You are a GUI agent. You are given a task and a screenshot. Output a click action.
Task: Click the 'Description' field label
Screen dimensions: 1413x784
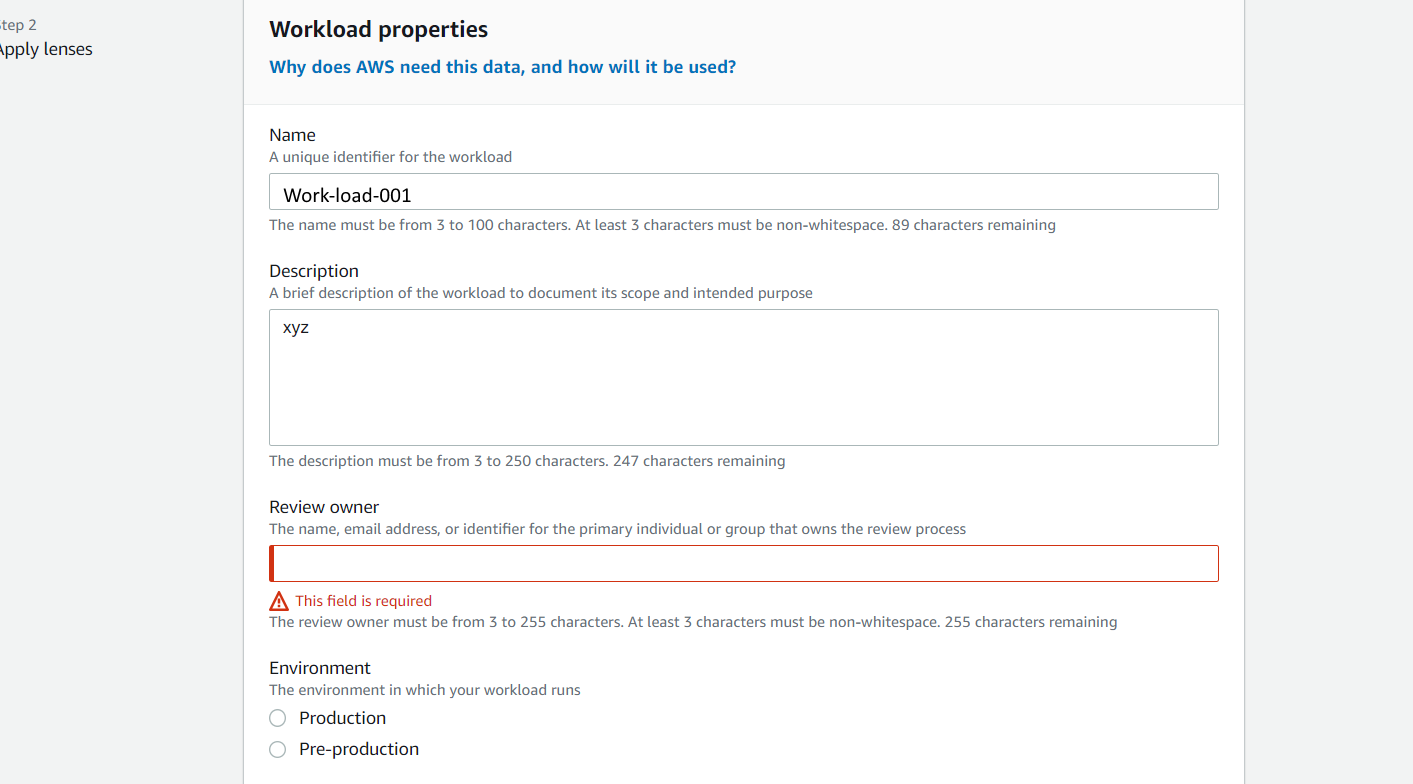point(314,271)
